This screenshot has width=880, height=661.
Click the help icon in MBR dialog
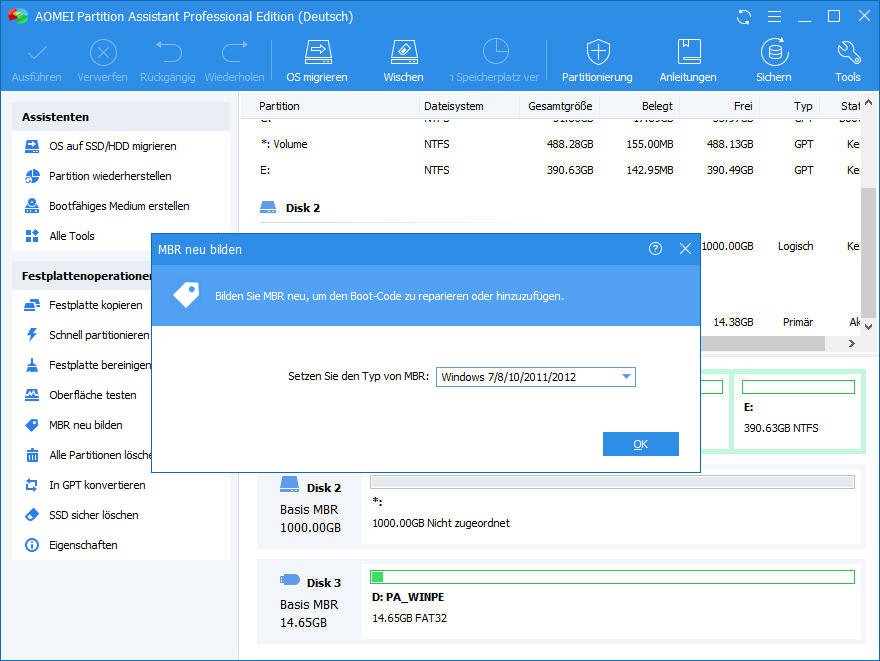coord(656,249)
